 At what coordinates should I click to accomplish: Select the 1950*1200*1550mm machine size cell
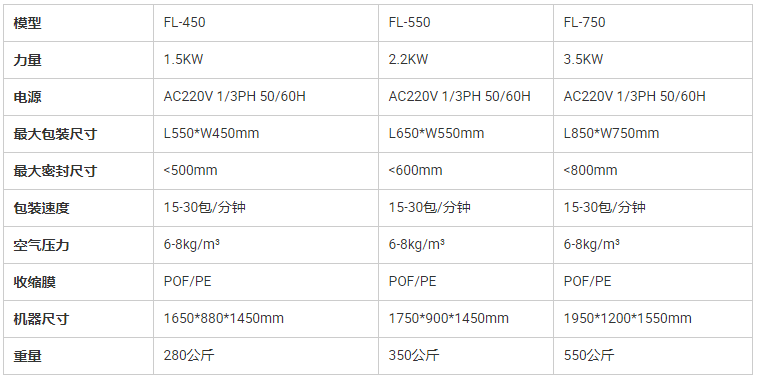pos(653,319)
